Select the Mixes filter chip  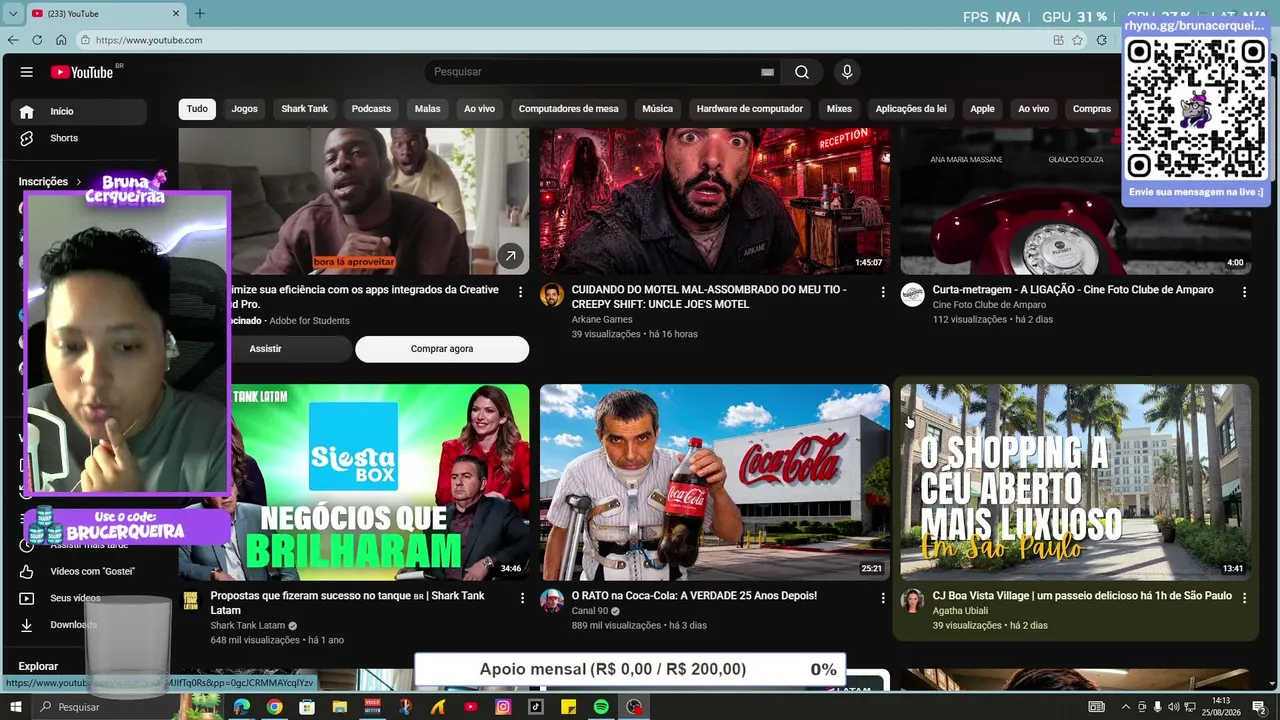tap(839, 109)
